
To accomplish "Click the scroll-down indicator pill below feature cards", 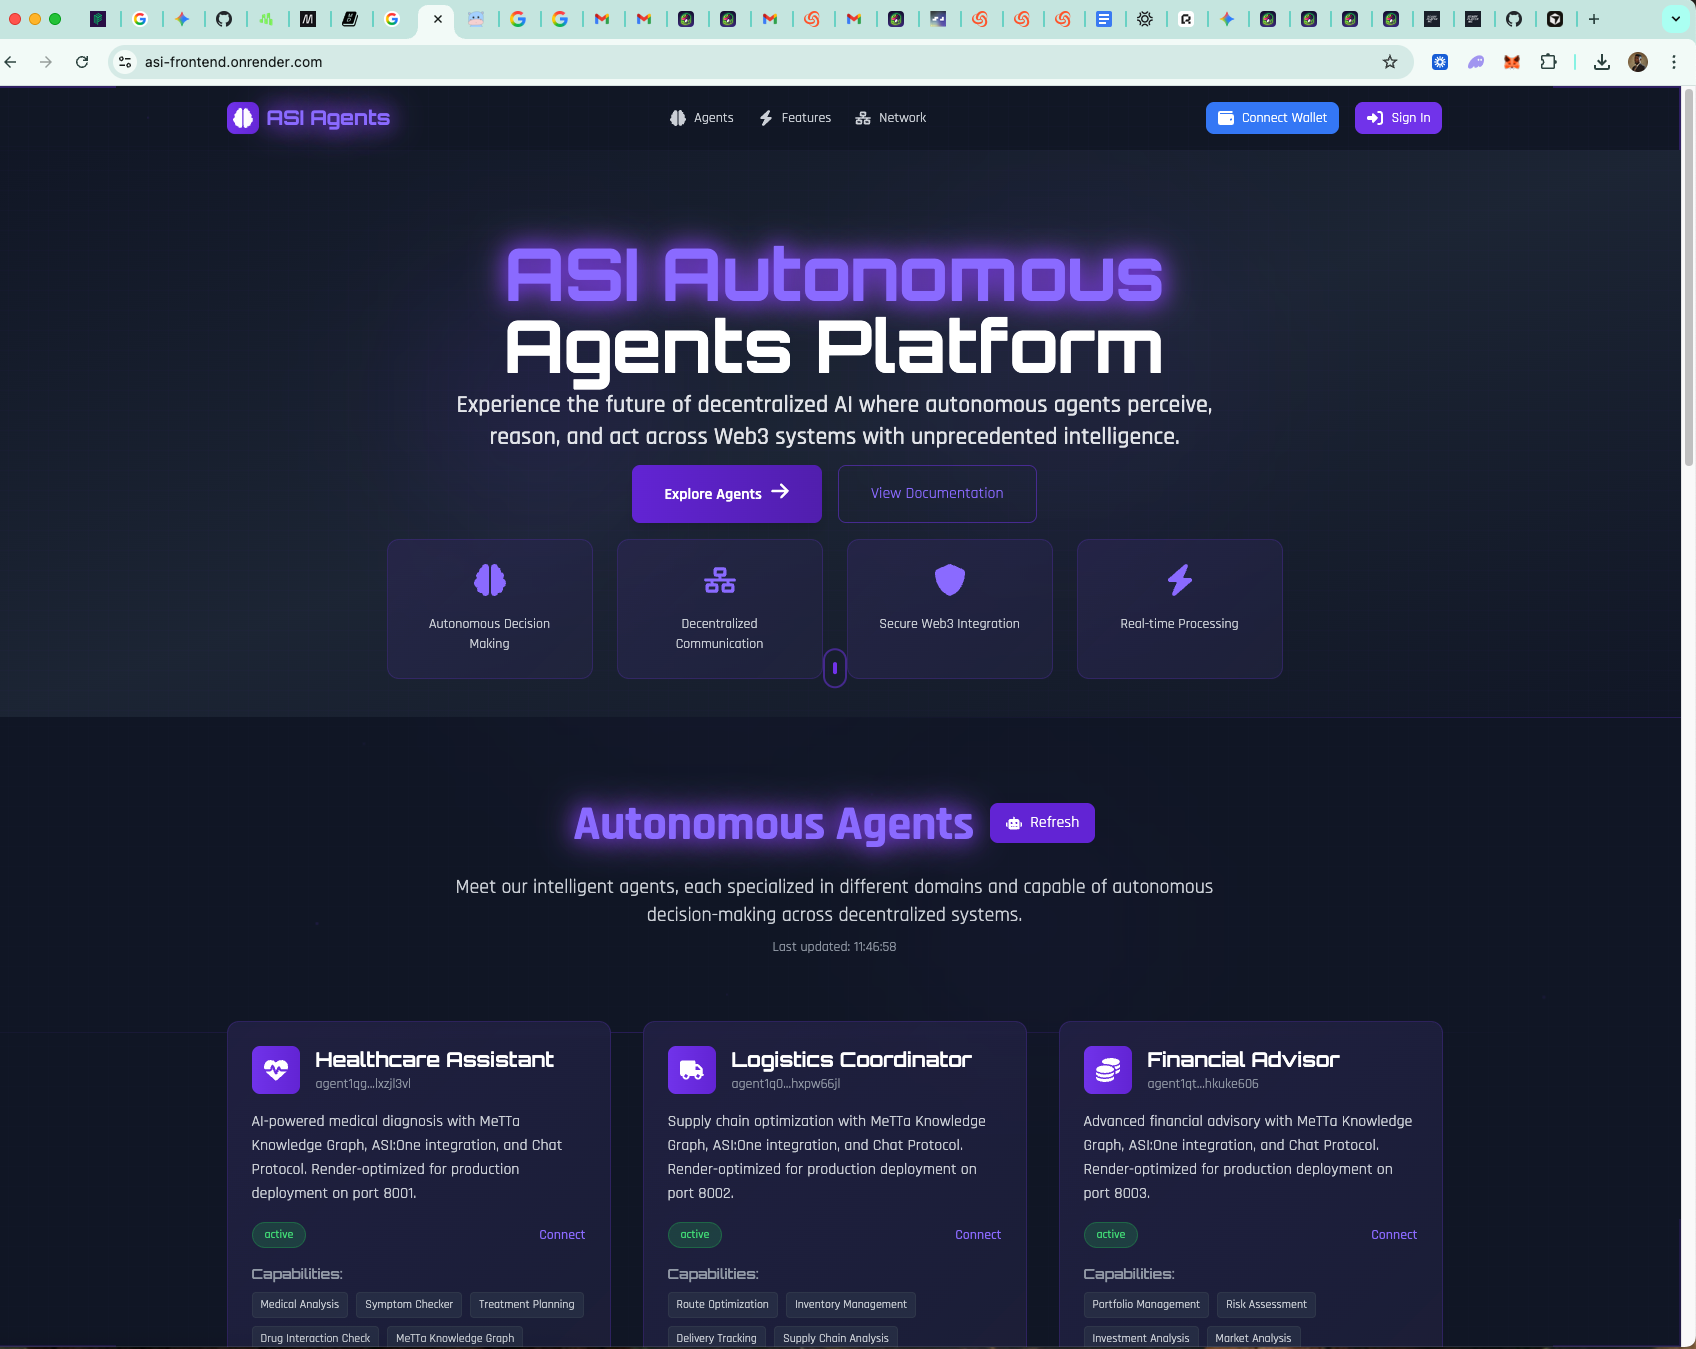I will point(835,667).
